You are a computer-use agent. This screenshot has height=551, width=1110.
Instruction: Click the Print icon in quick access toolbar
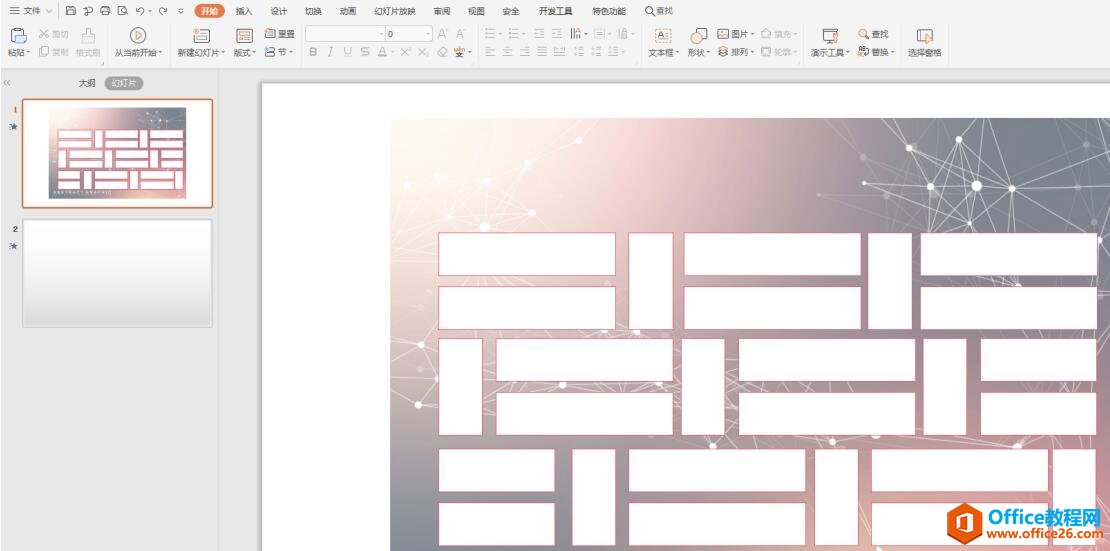coord(105,11)
